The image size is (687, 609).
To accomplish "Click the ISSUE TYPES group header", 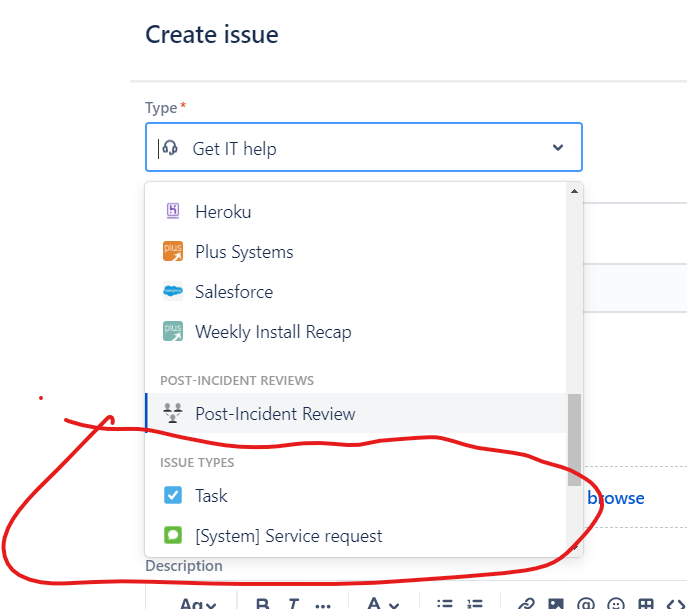I will click(x=197, y=463).
